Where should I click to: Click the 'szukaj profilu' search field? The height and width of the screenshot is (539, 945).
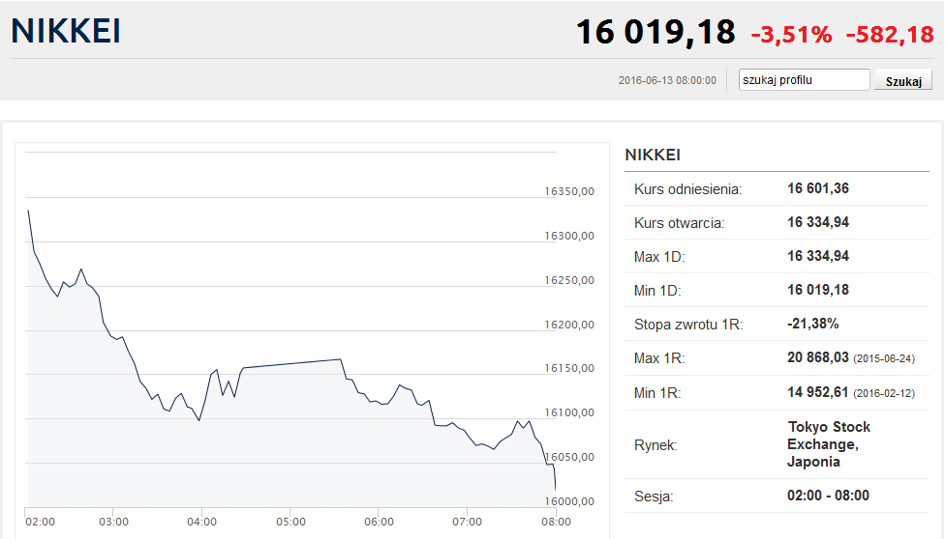pyautogui.click(x=804, y=80)
